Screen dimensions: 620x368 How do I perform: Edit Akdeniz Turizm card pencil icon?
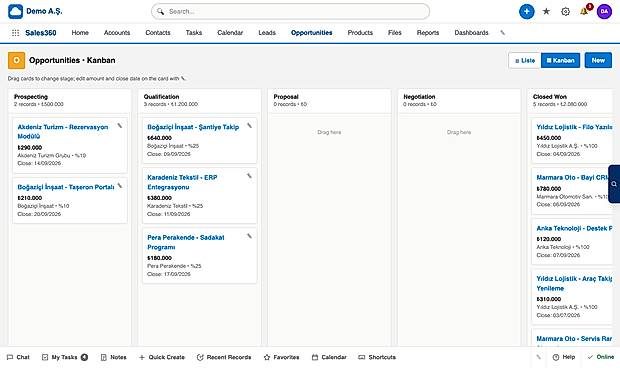pyautogui.click(x=120, y=126)
